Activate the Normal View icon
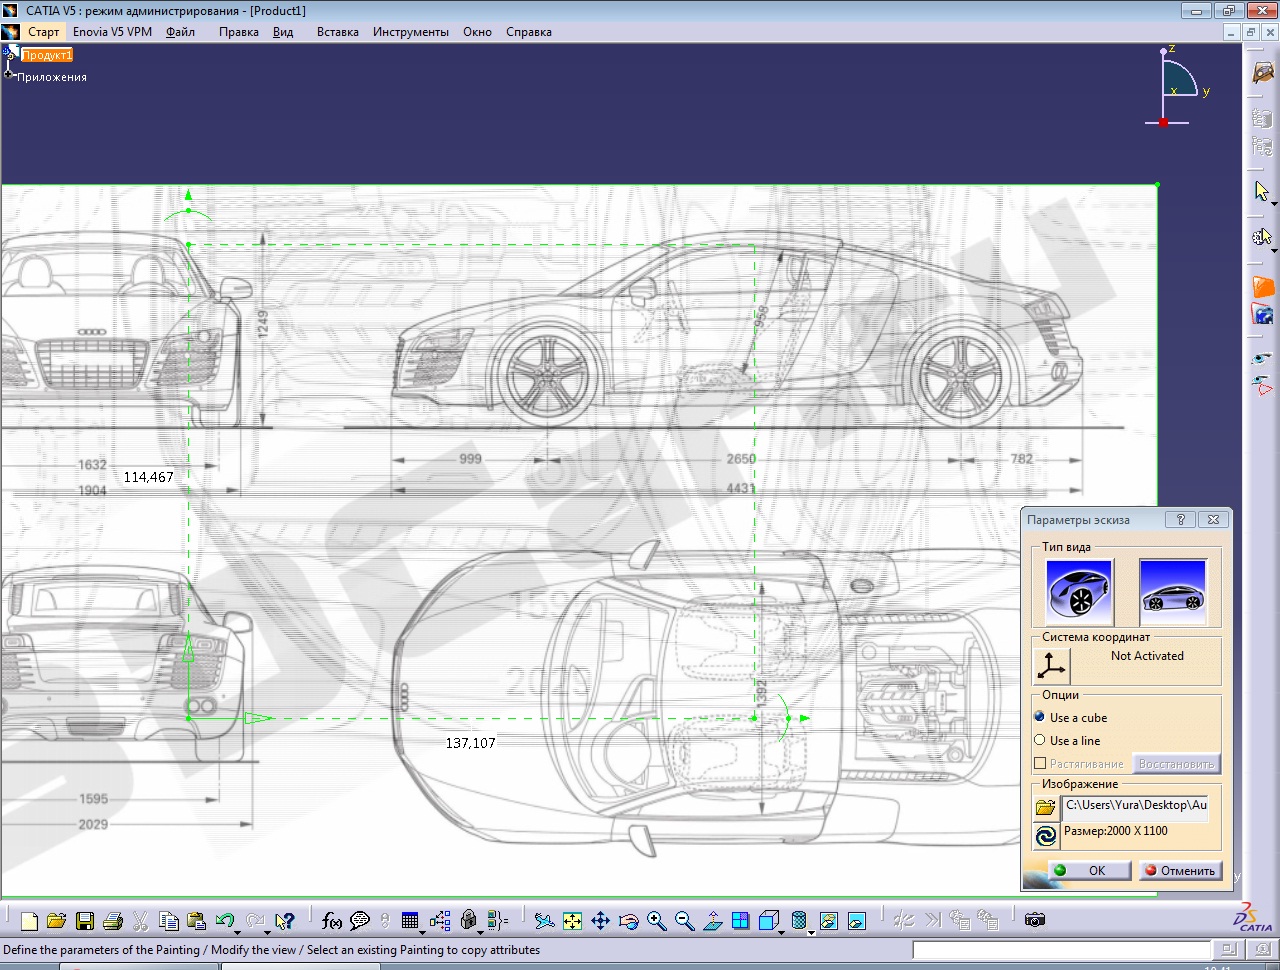The image size is (1280, 970). (712, 921)
